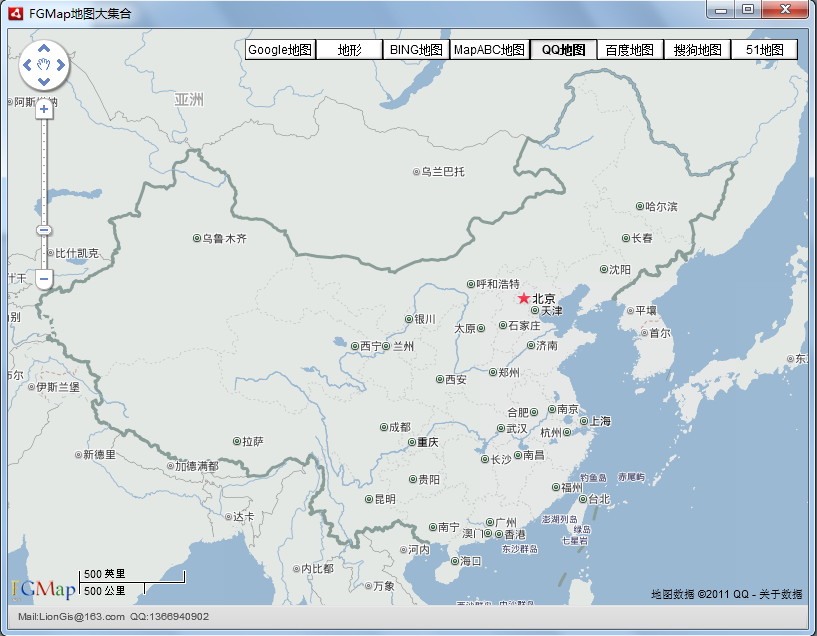817x636 pixels.
Task: Click the 西安 city marker
Action: [440, 379]
